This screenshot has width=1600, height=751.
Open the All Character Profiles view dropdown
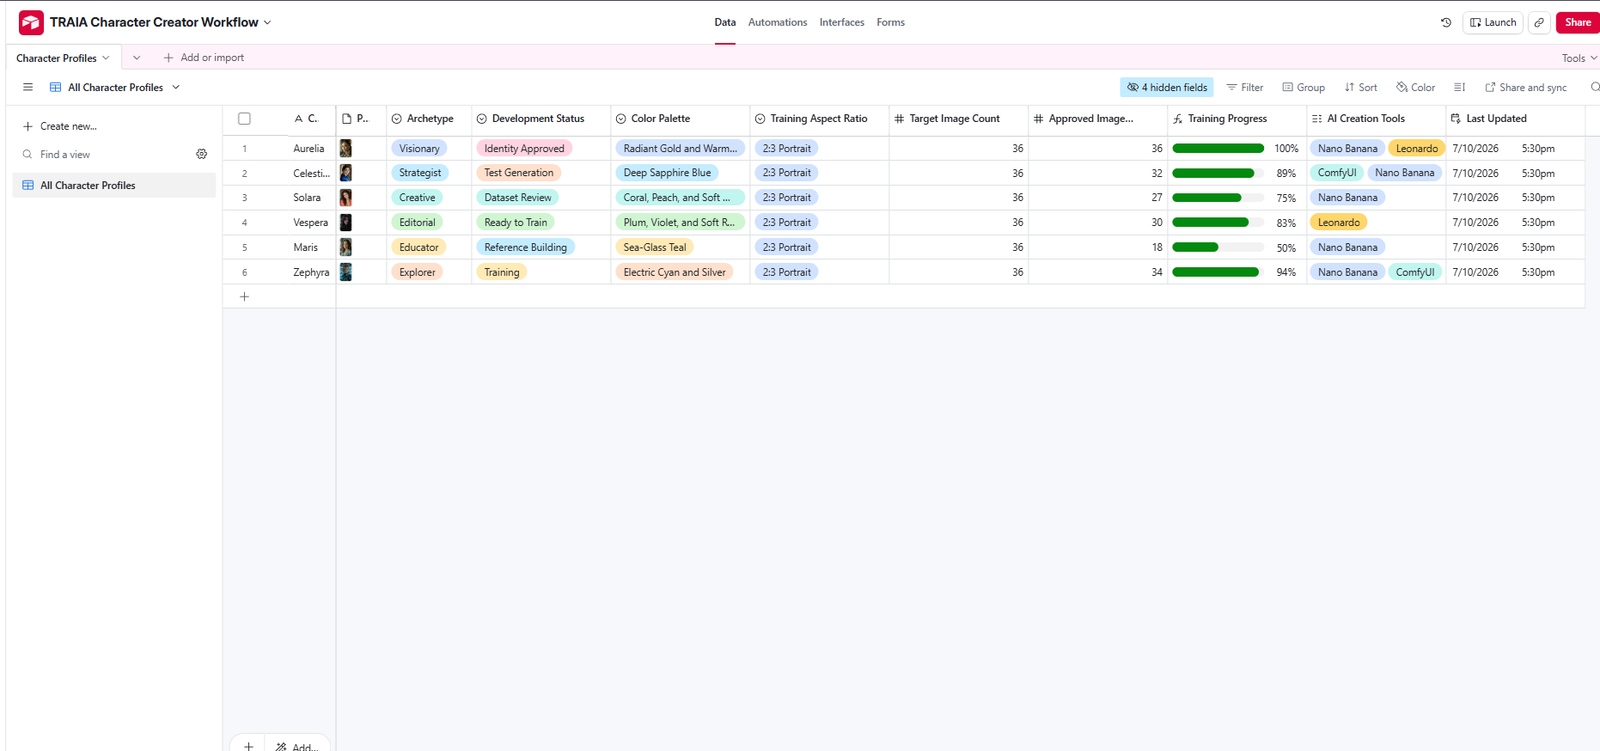(176, 87)
